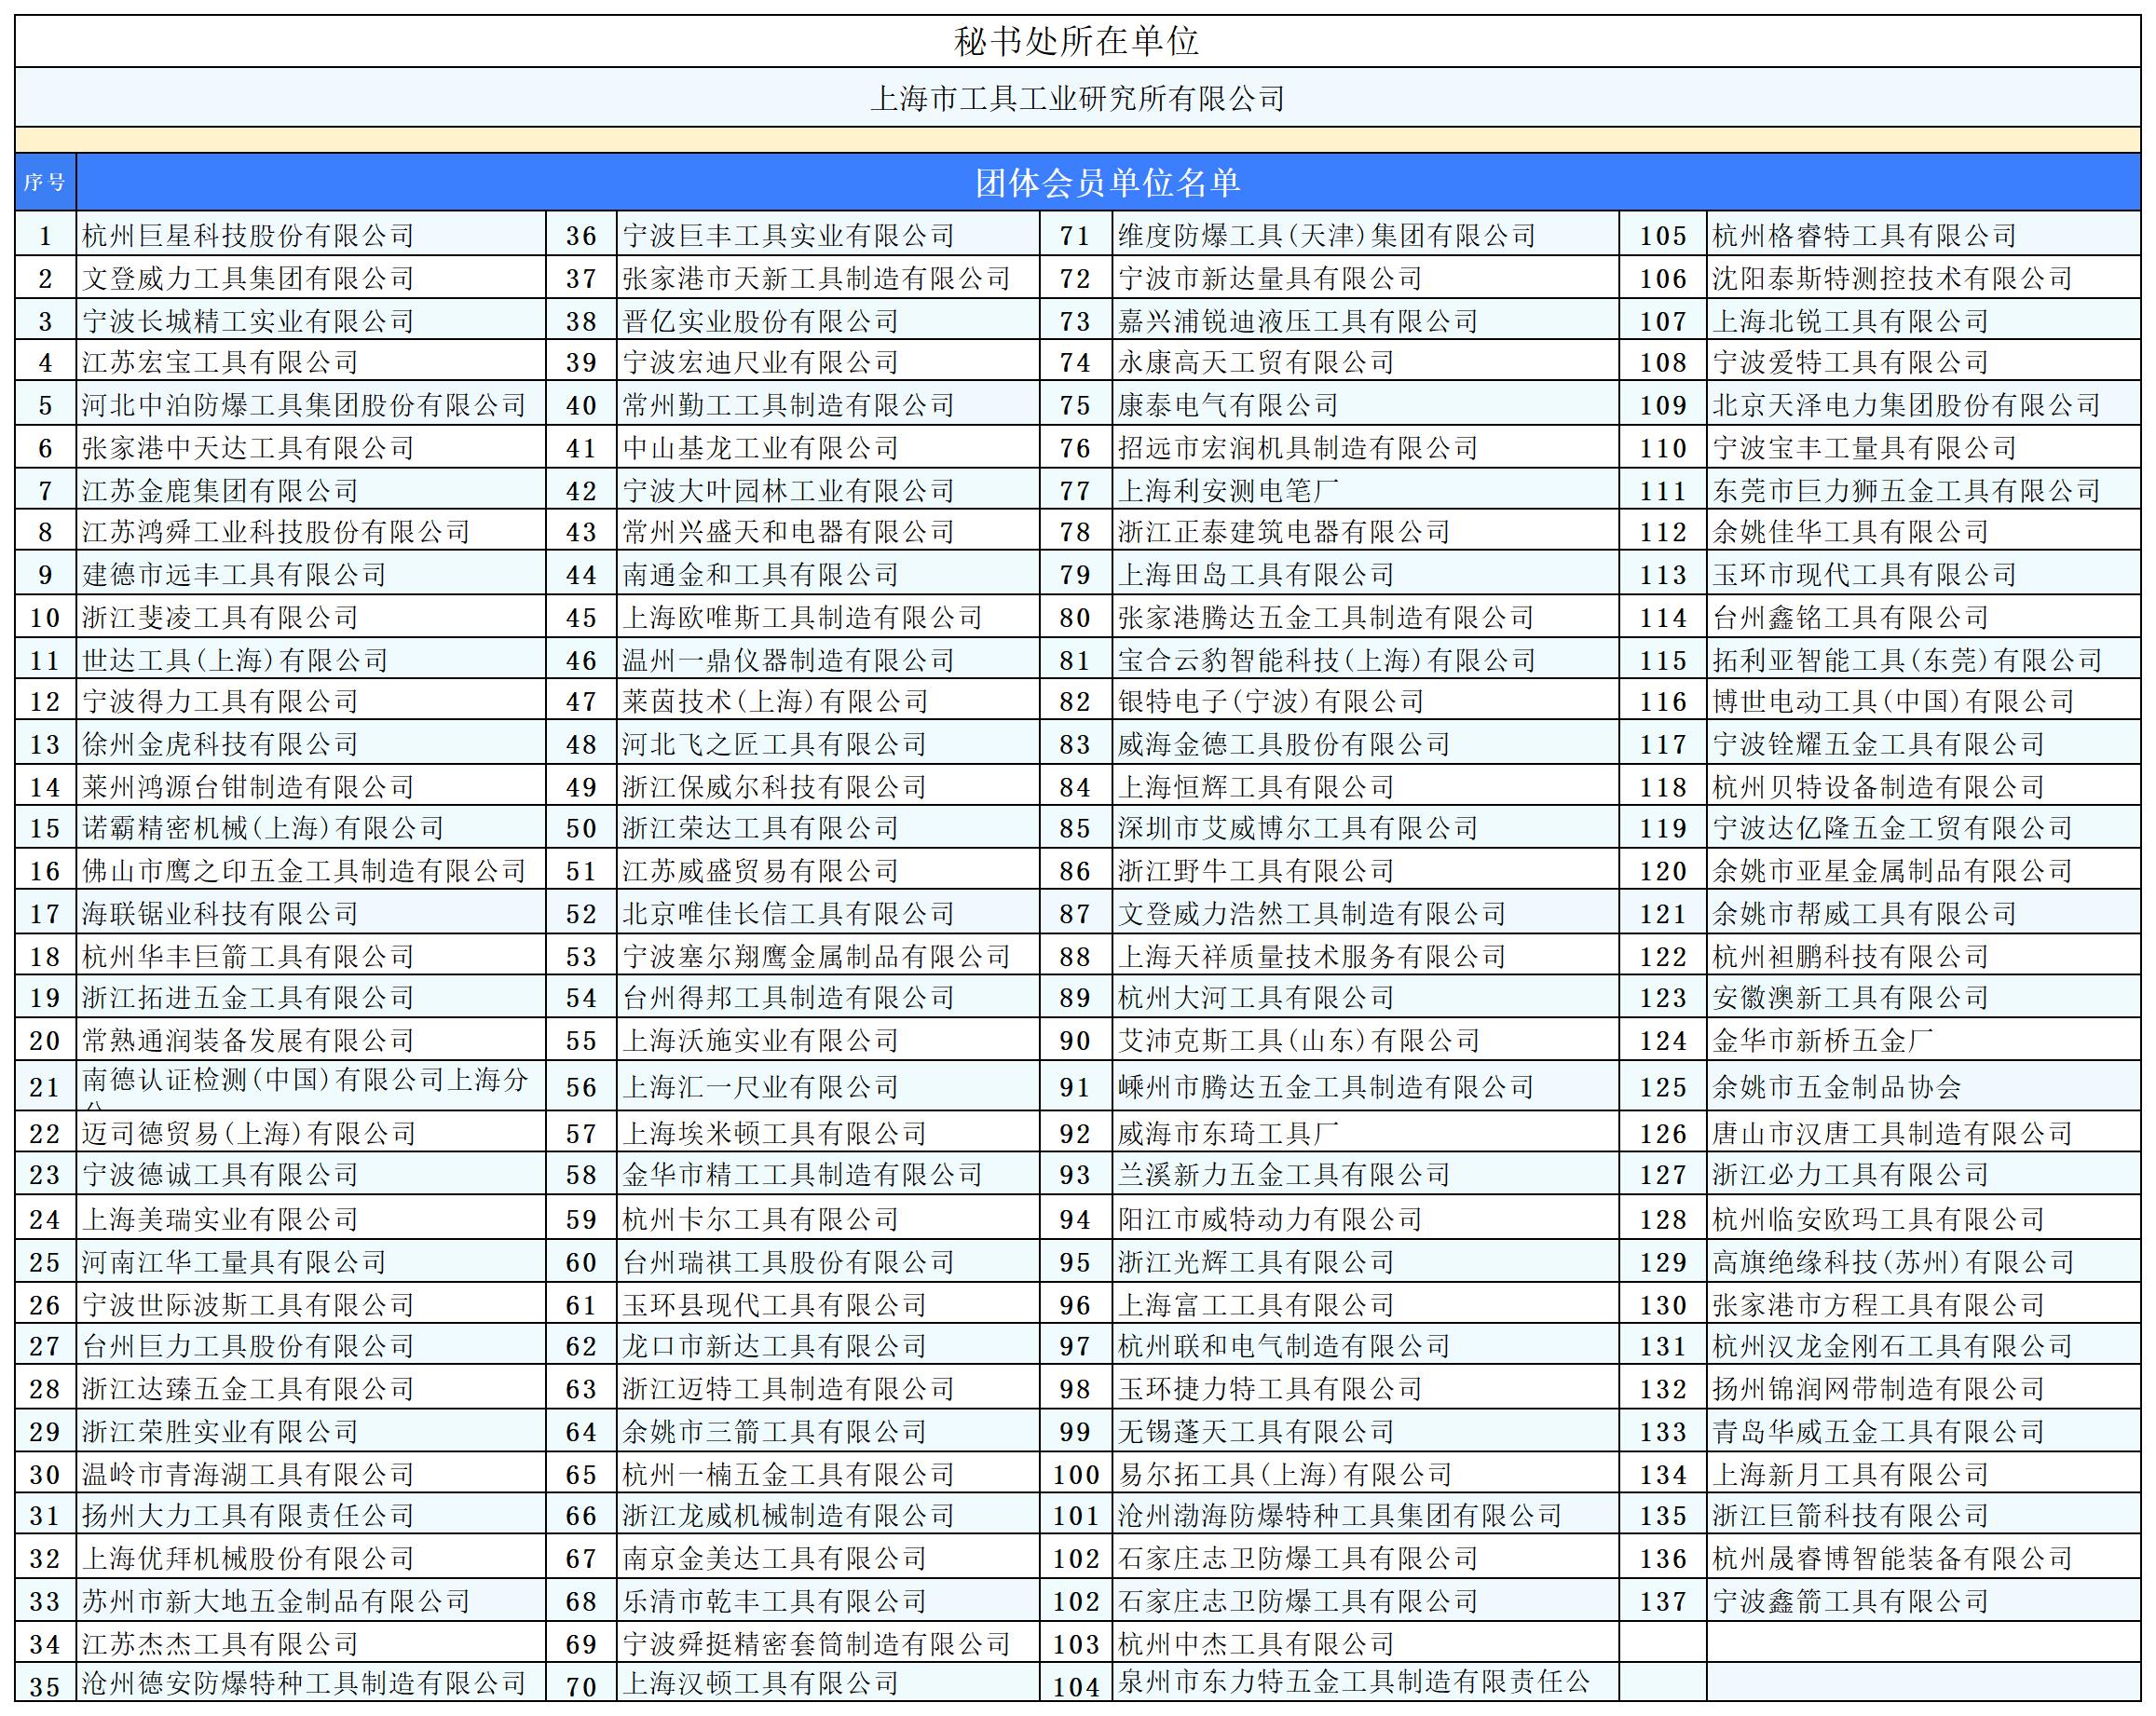Viewport: 2156px width, 1716px height.
Task: Select 海联锯业科技有限公司
Action: pyautogui.click(x=220, y=913)
